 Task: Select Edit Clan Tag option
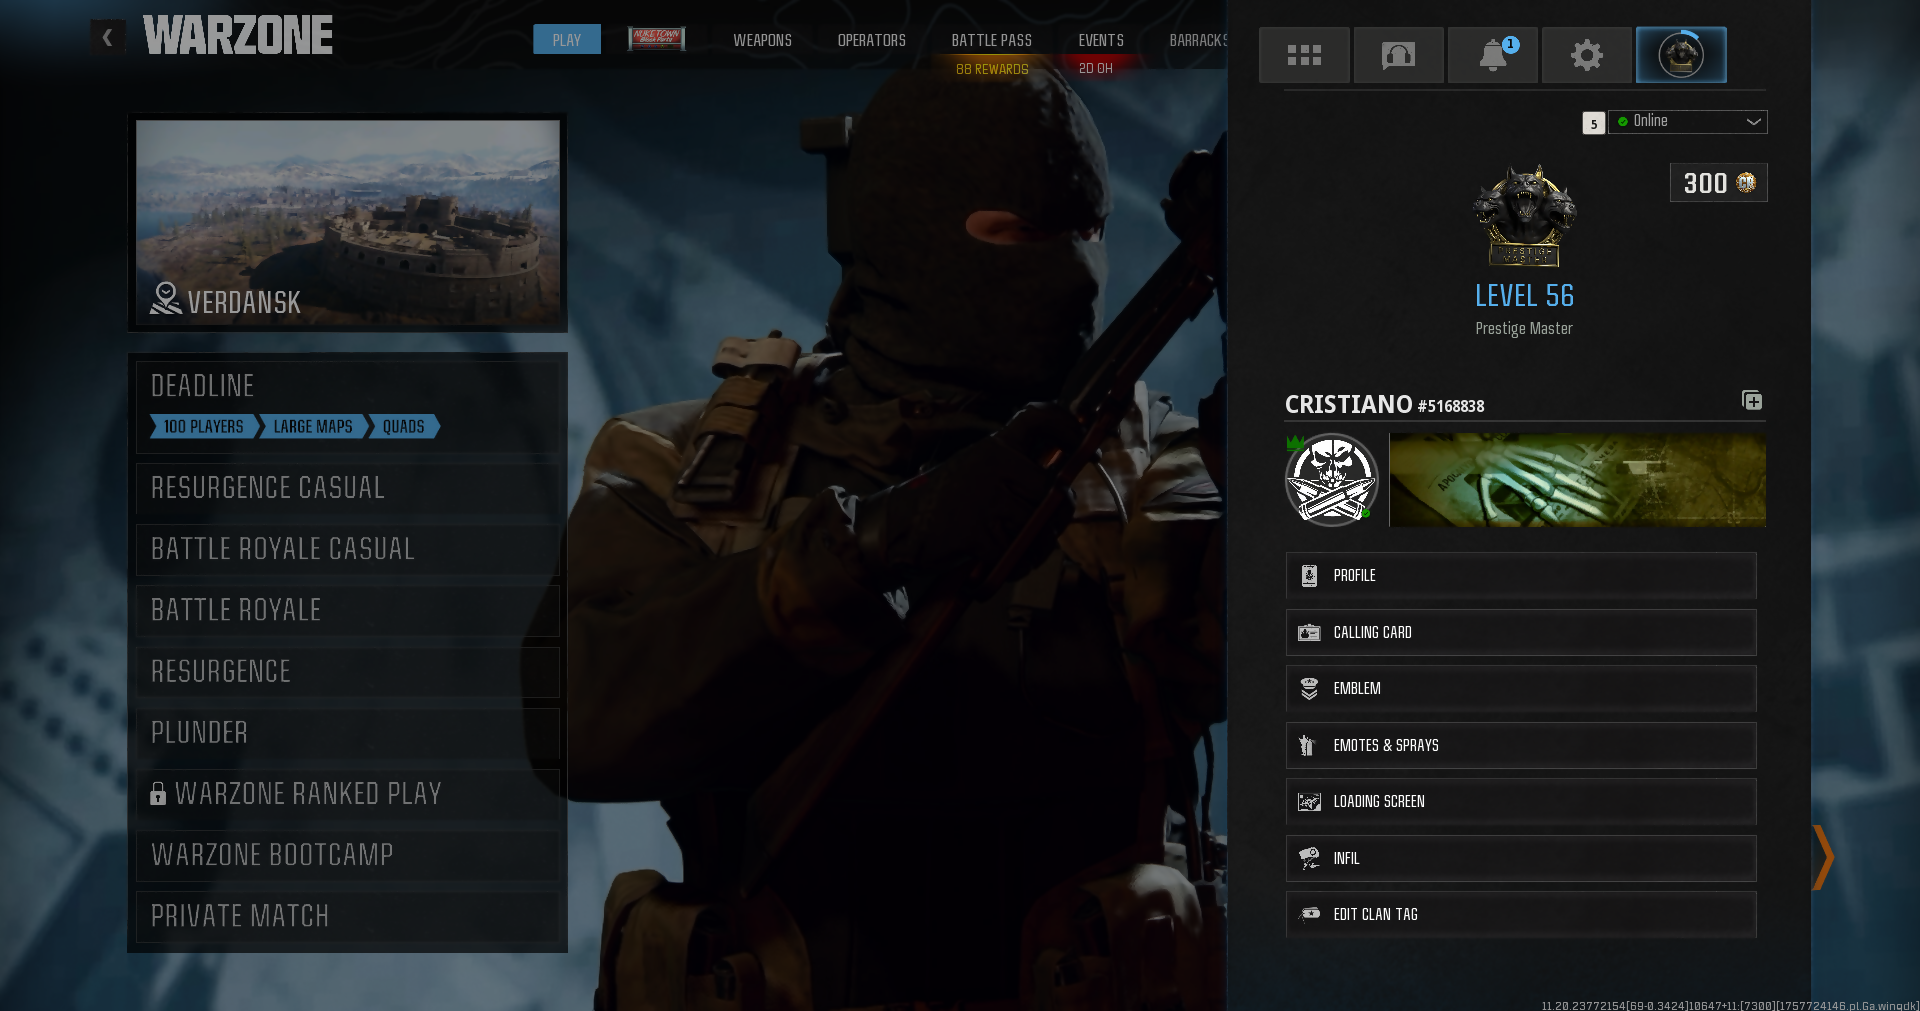pos(1520,914)
